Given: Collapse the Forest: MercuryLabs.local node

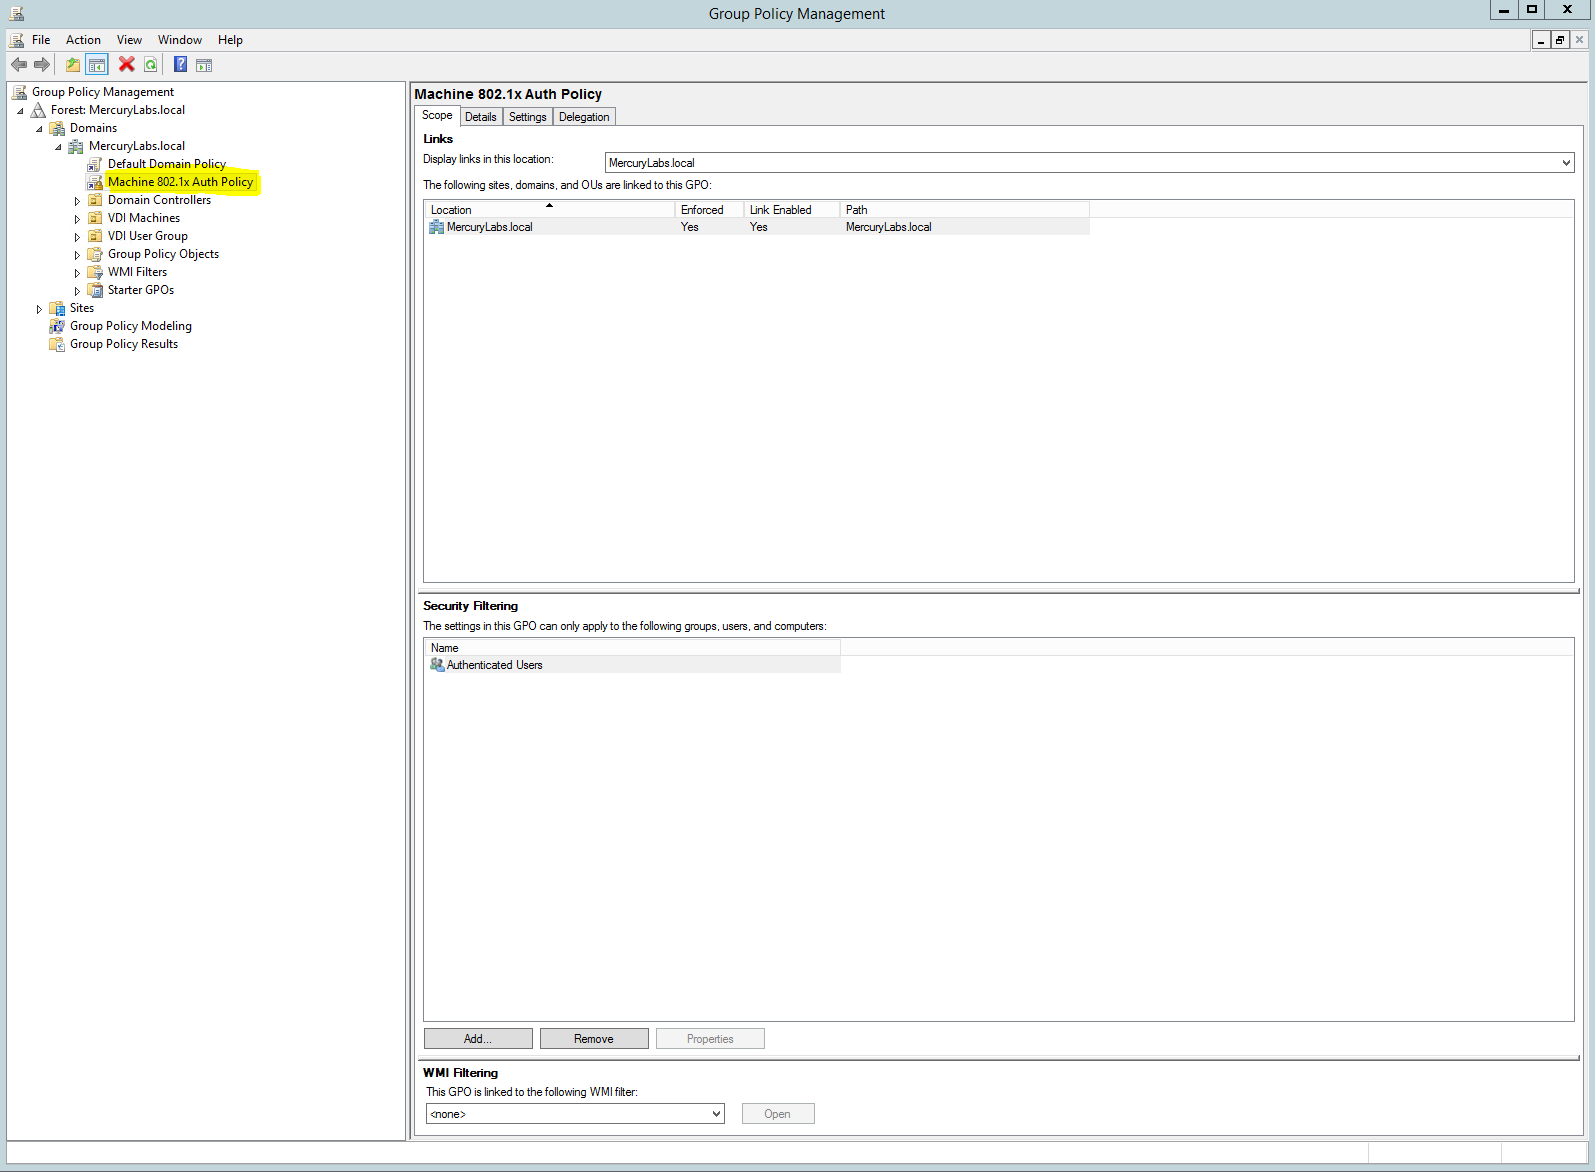Looking at the screenshot, I should (x=20, y=111).
